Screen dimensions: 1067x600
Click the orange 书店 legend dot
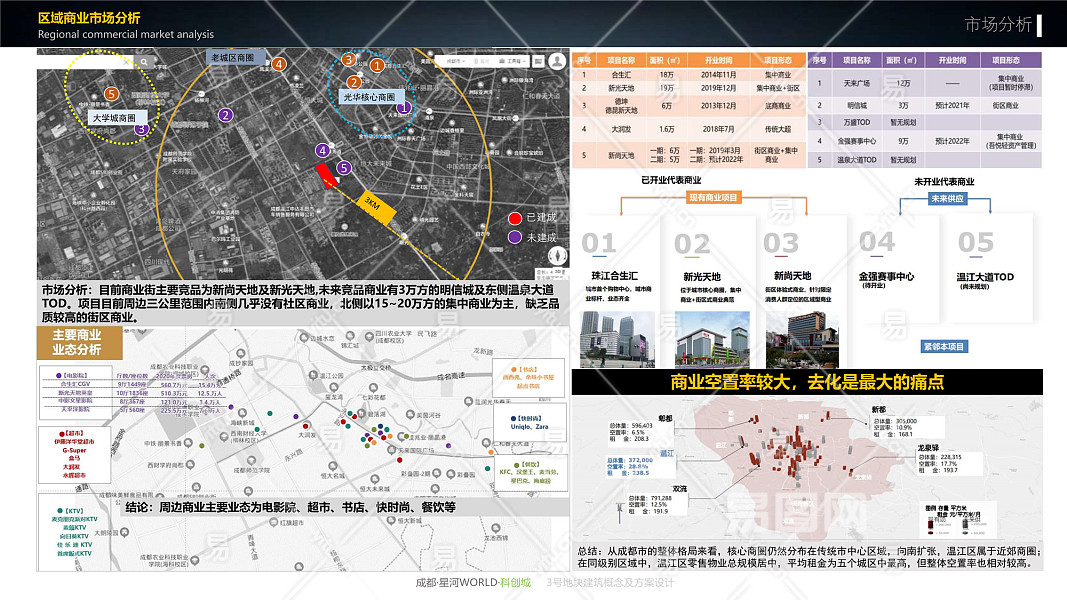513,369
